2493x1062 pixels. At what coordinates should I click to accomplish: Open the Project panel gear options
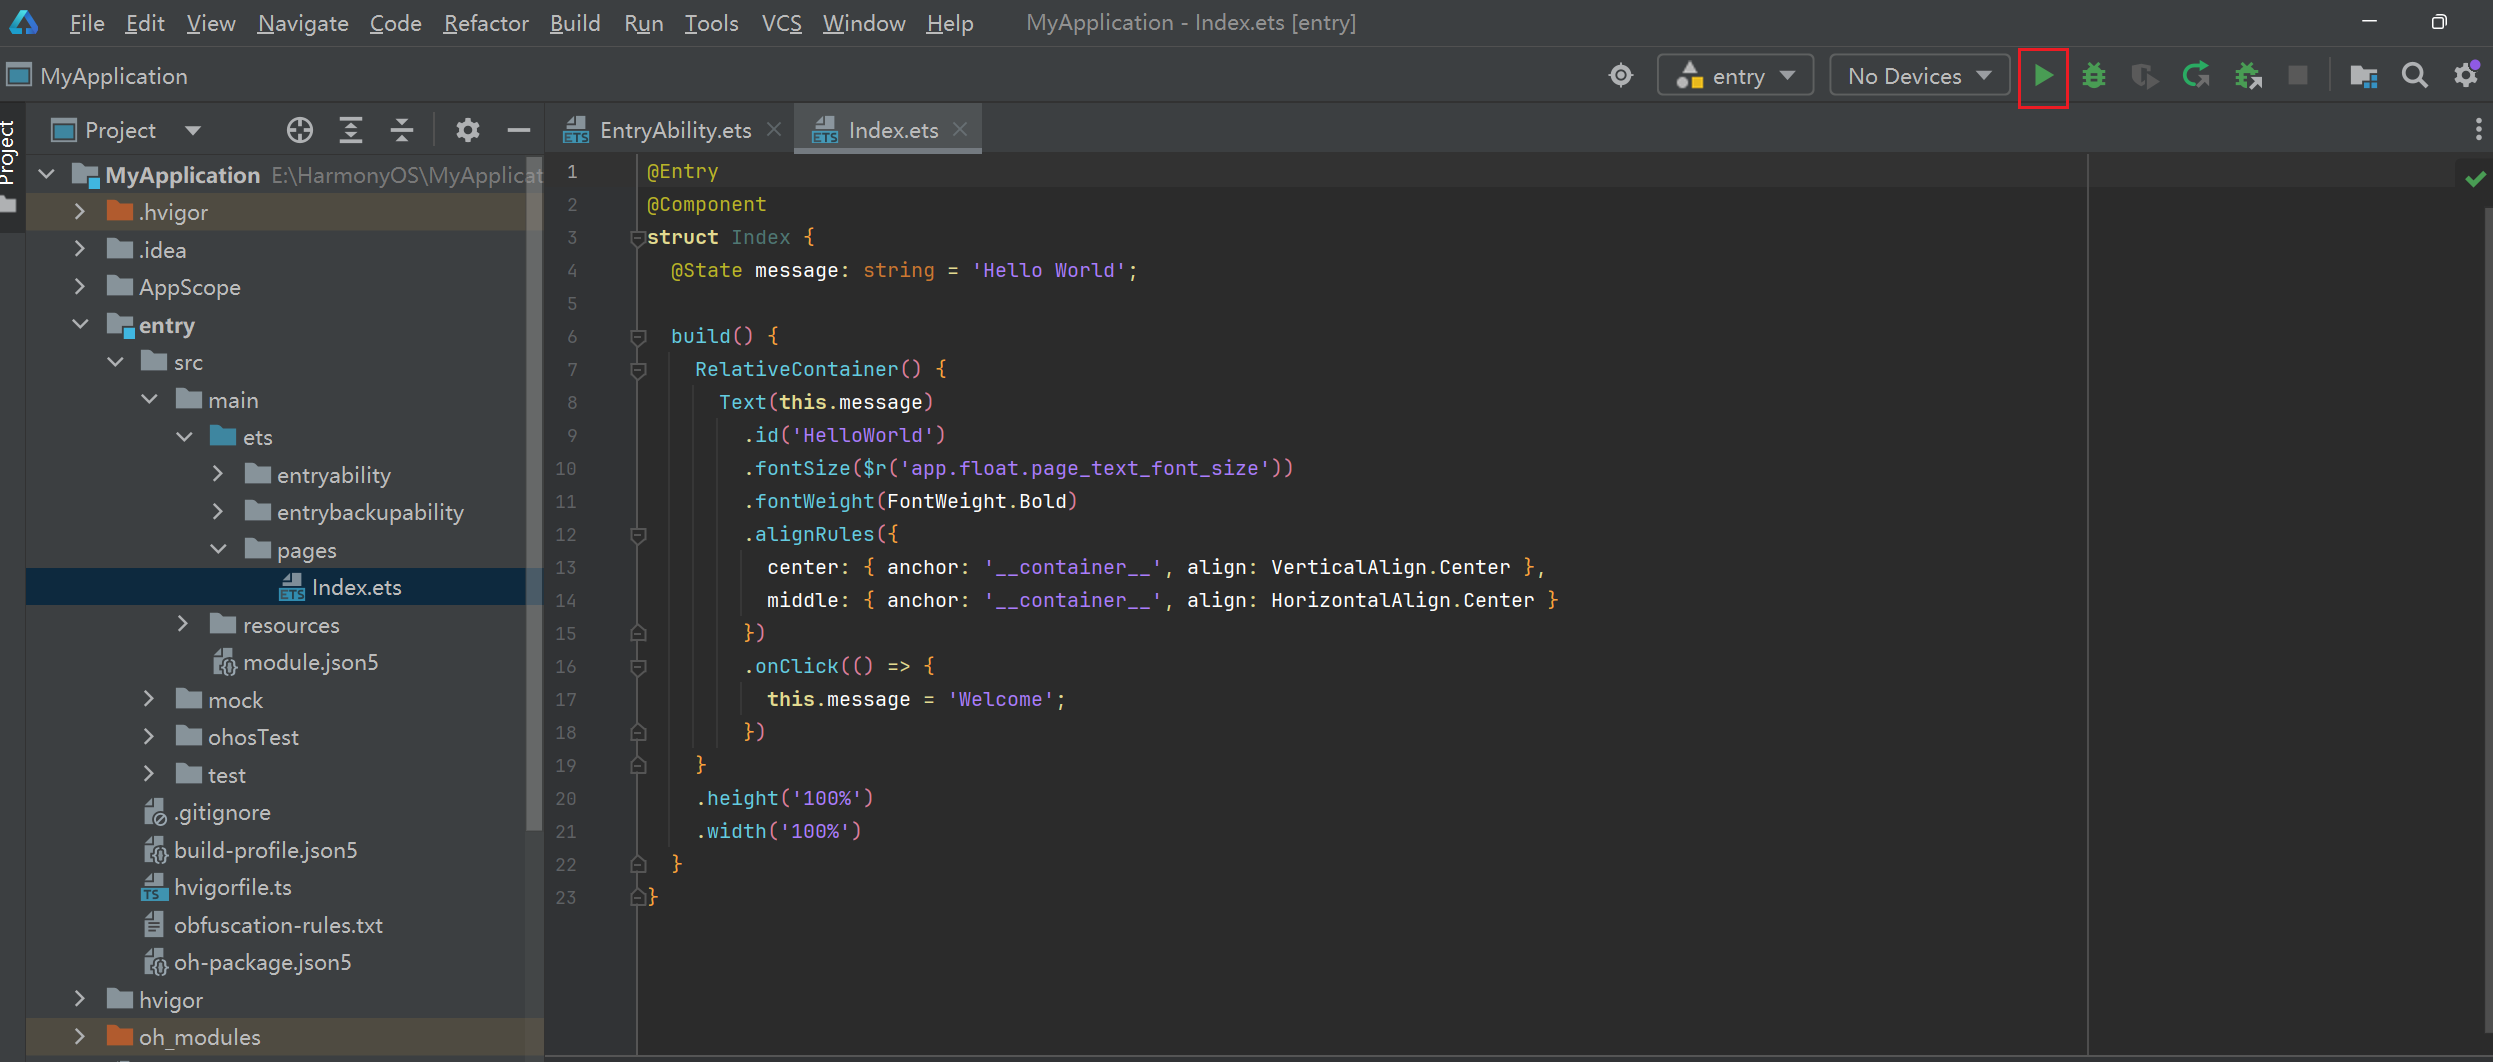[x=467, y=130]
